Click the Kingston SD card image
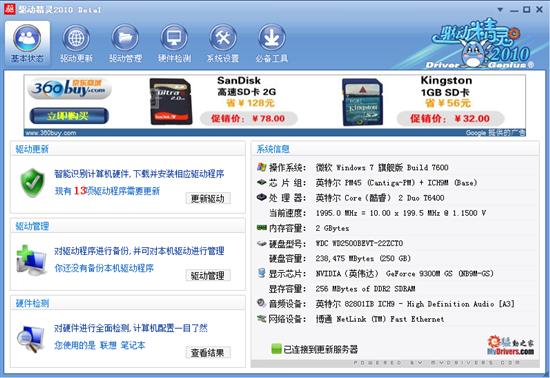The height and width of the screenshot is (378, 550). [x=362, y=102]
